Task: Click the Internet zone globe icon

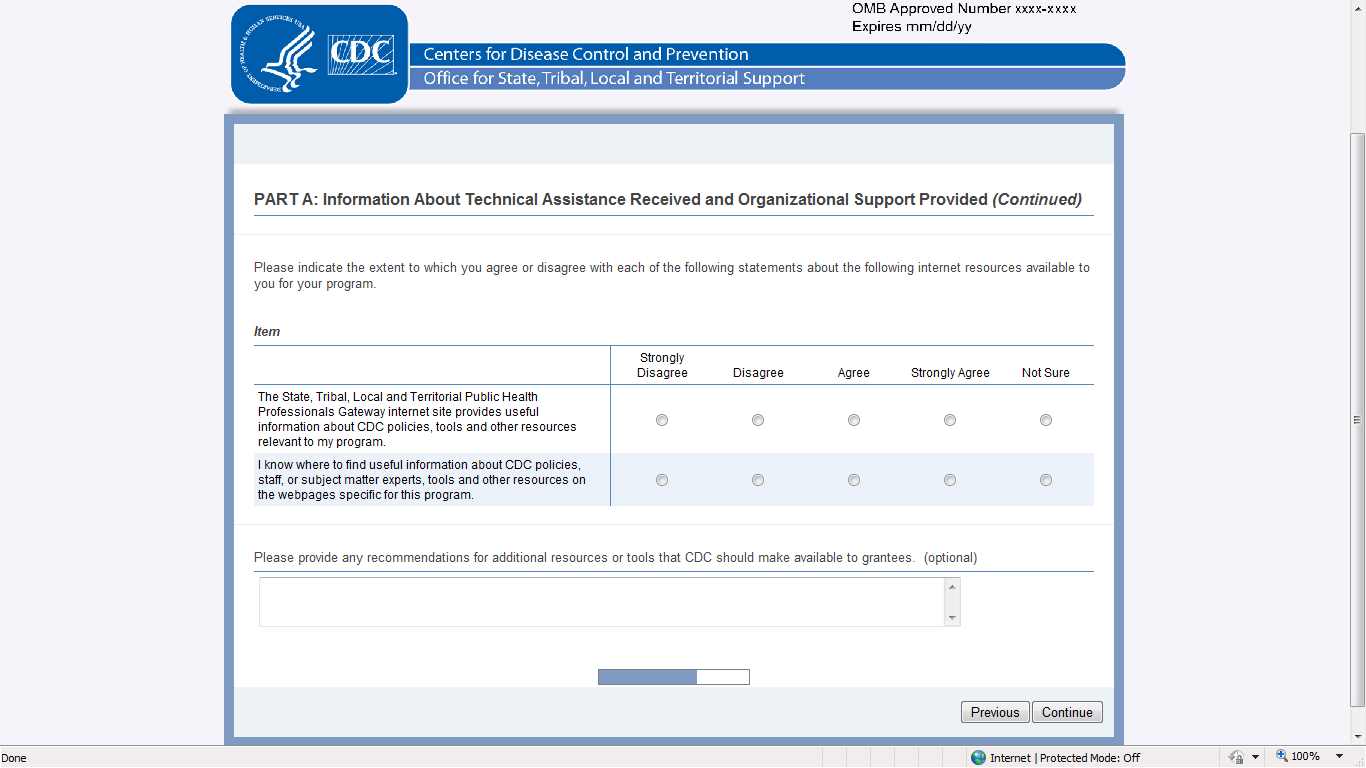Action: pyautogui.click(x=978, y=758)
